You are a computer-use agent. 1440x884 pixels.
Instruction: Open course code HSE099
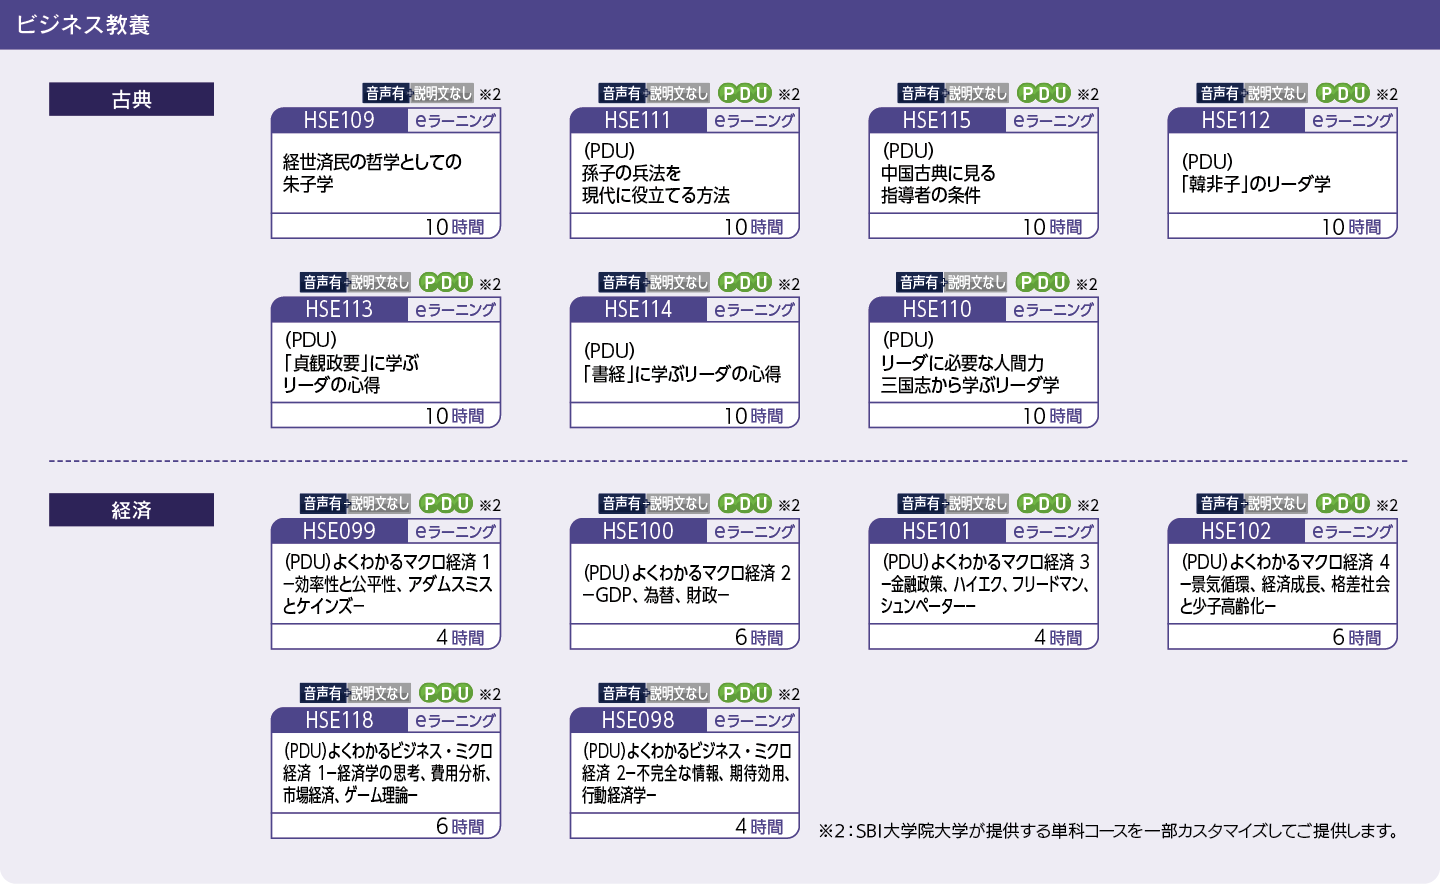[x=339, y=531]
